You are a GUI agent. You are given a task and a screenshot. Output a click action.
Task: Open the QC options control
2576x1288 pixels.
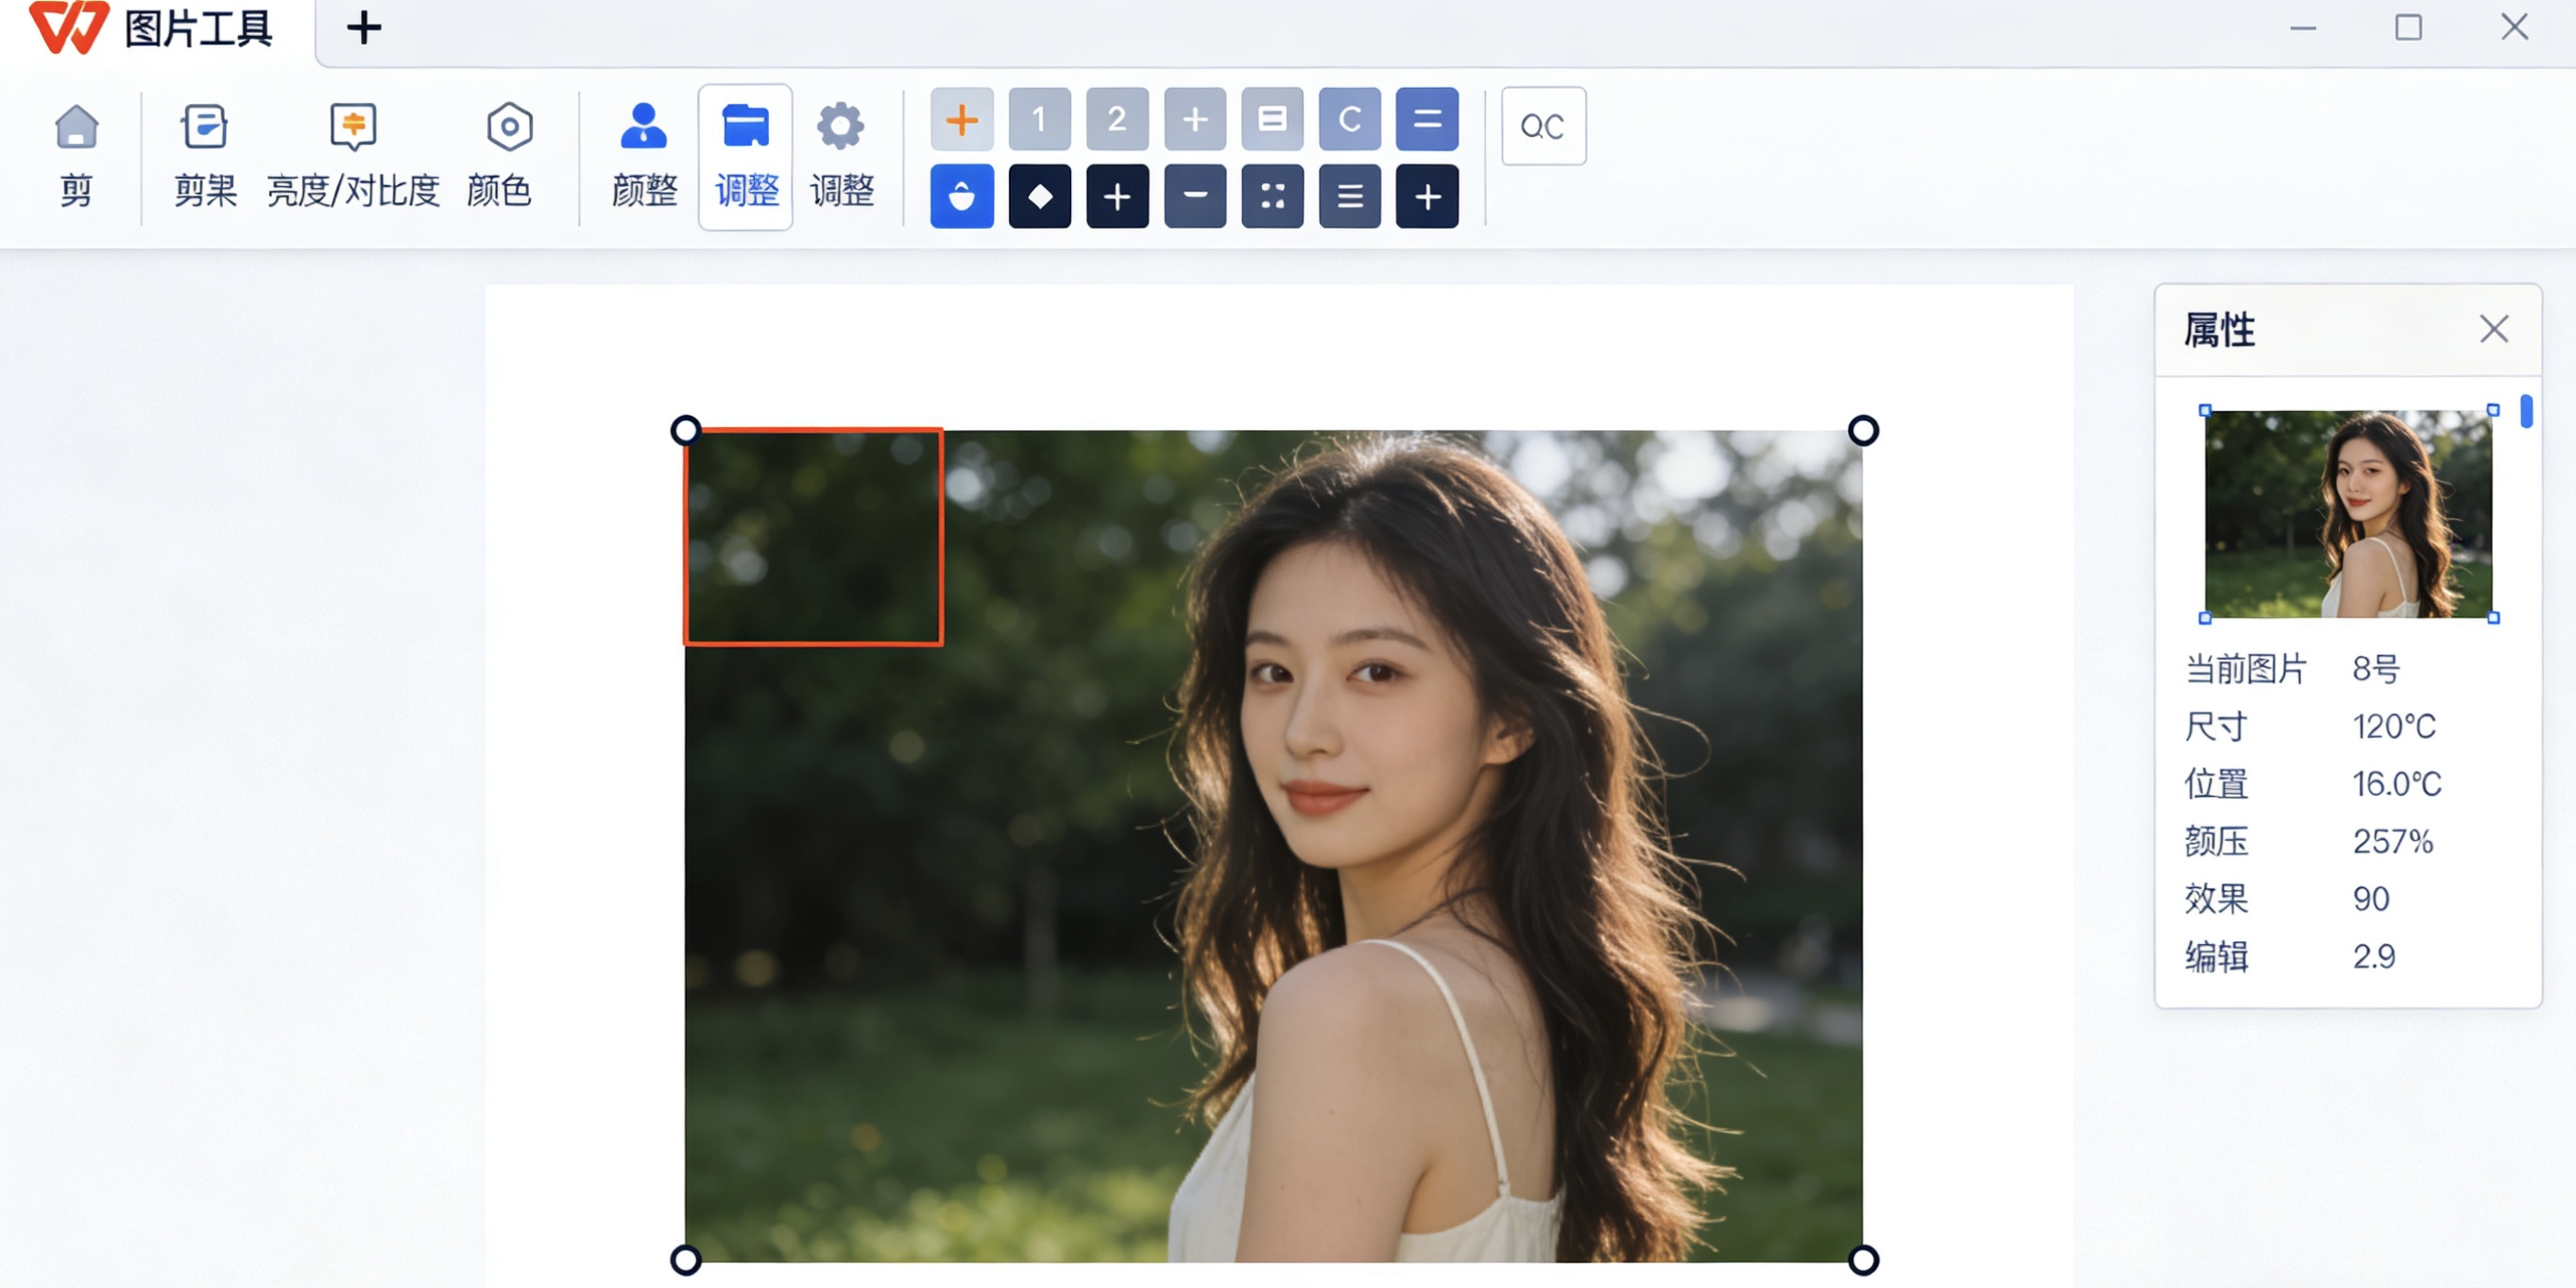tap(1542, 126)
